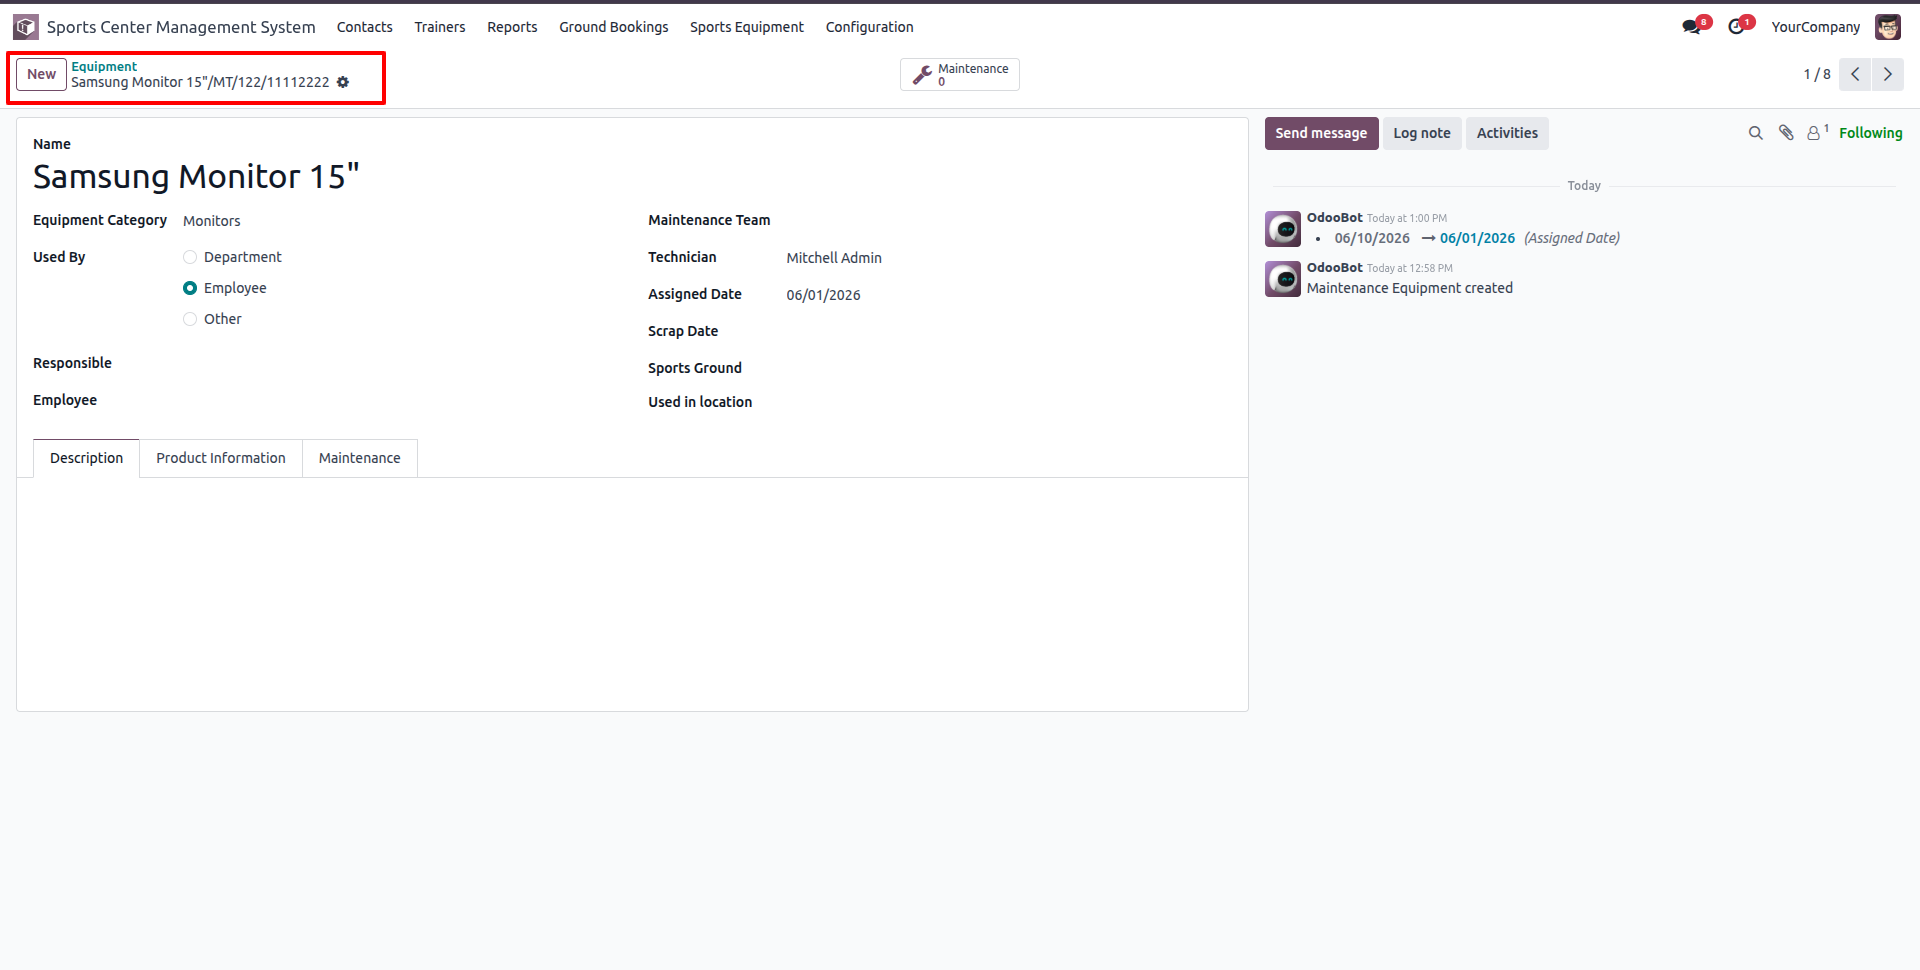Screen dimensions: 1920x970
Task: Open the Reports menu
Action: click(x=512, y=27)
